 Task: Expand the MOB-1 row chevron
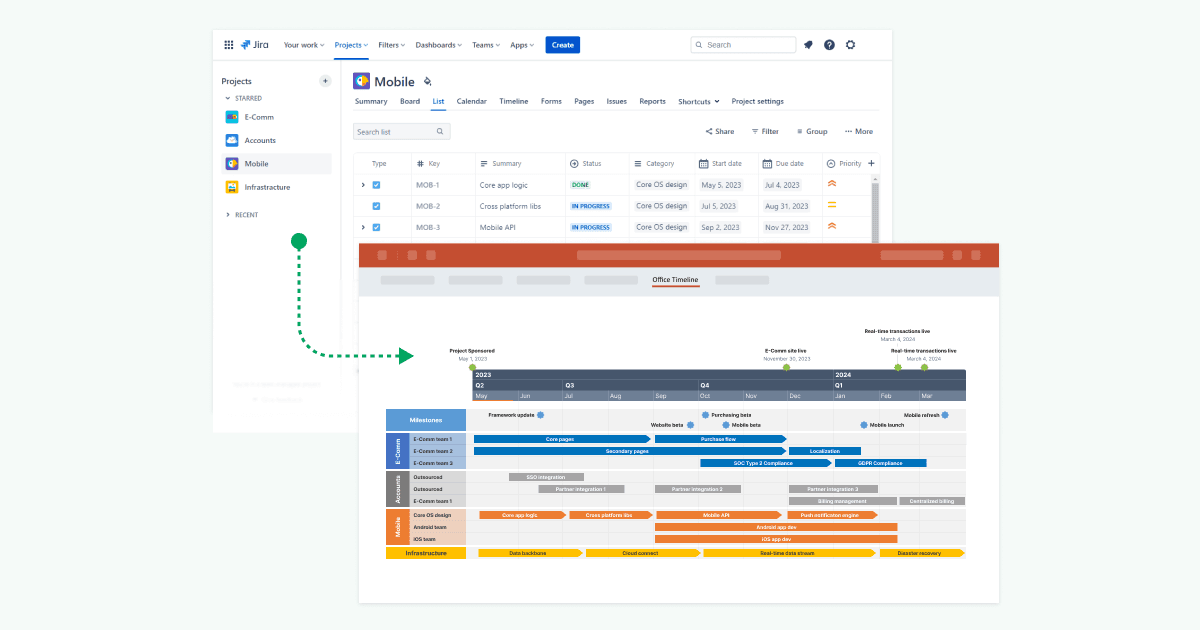pyautogui.click(x=362, y=184)
